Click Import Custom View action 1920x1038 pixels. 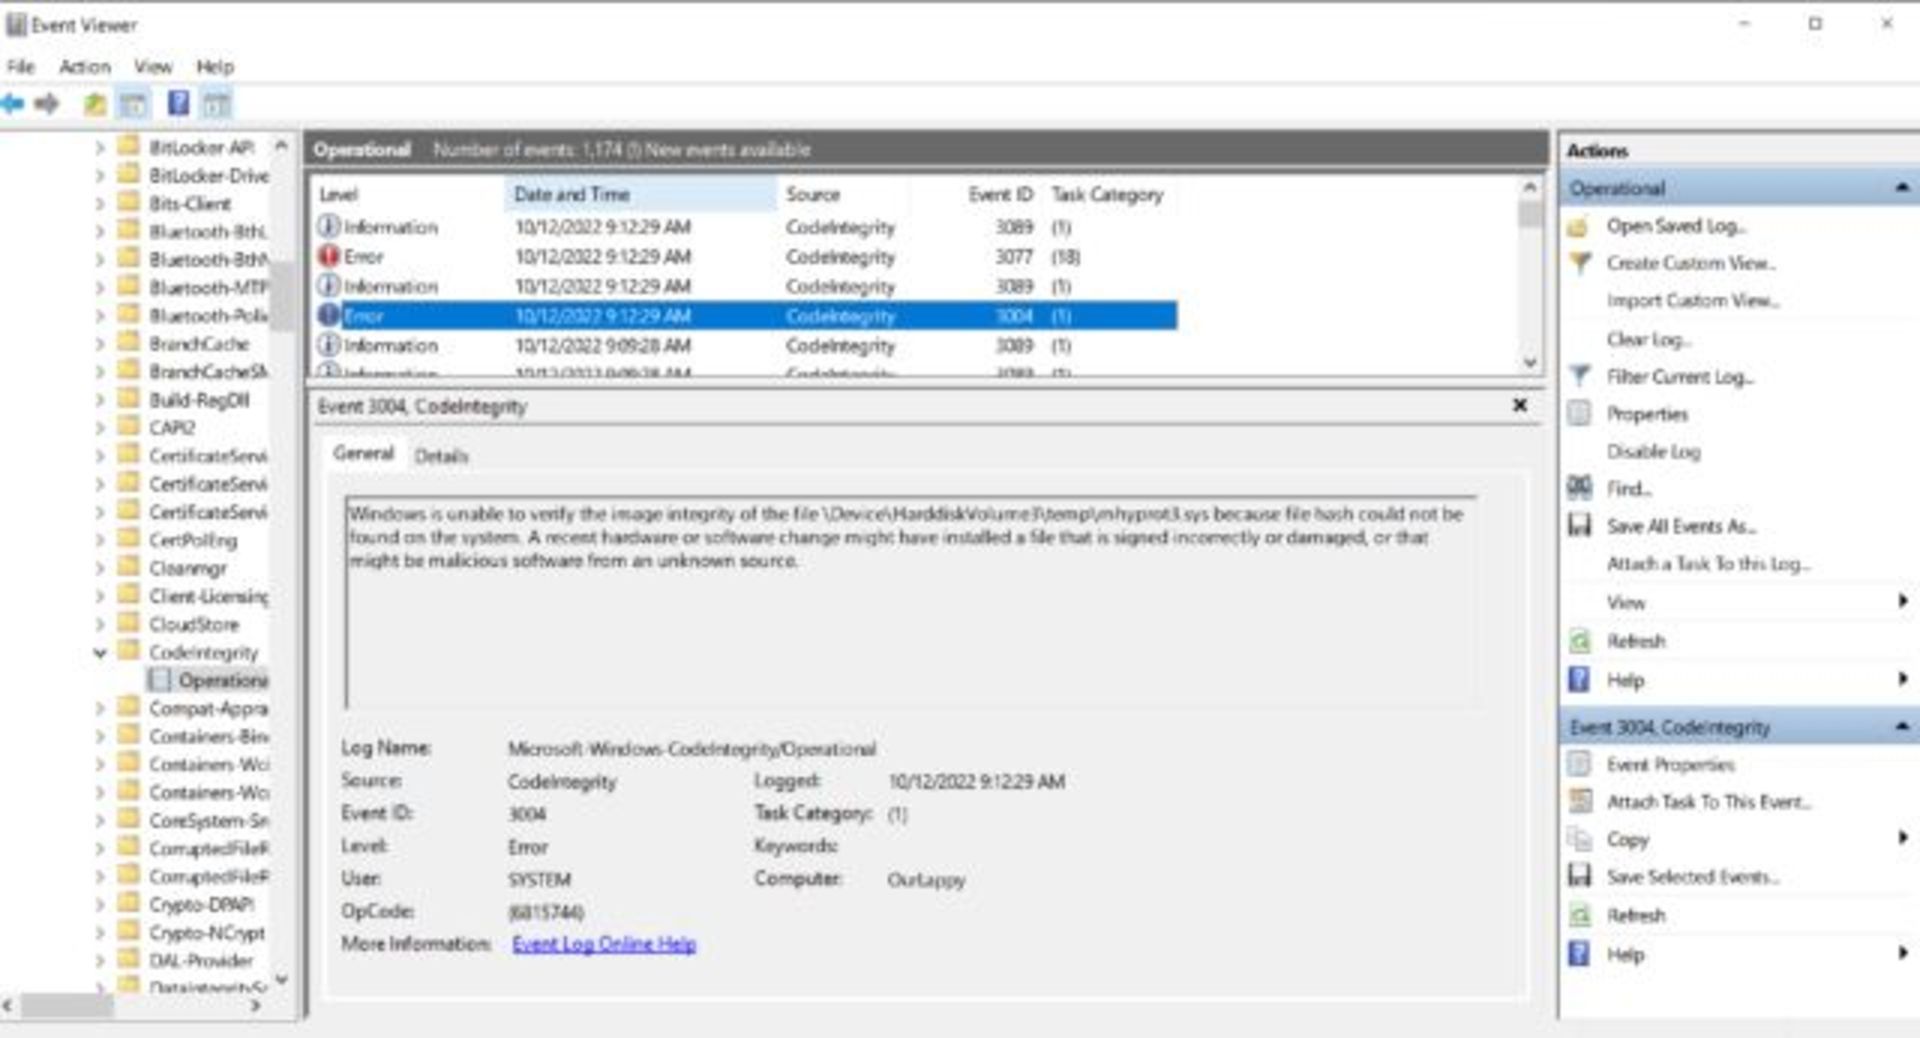point(1693,301)
